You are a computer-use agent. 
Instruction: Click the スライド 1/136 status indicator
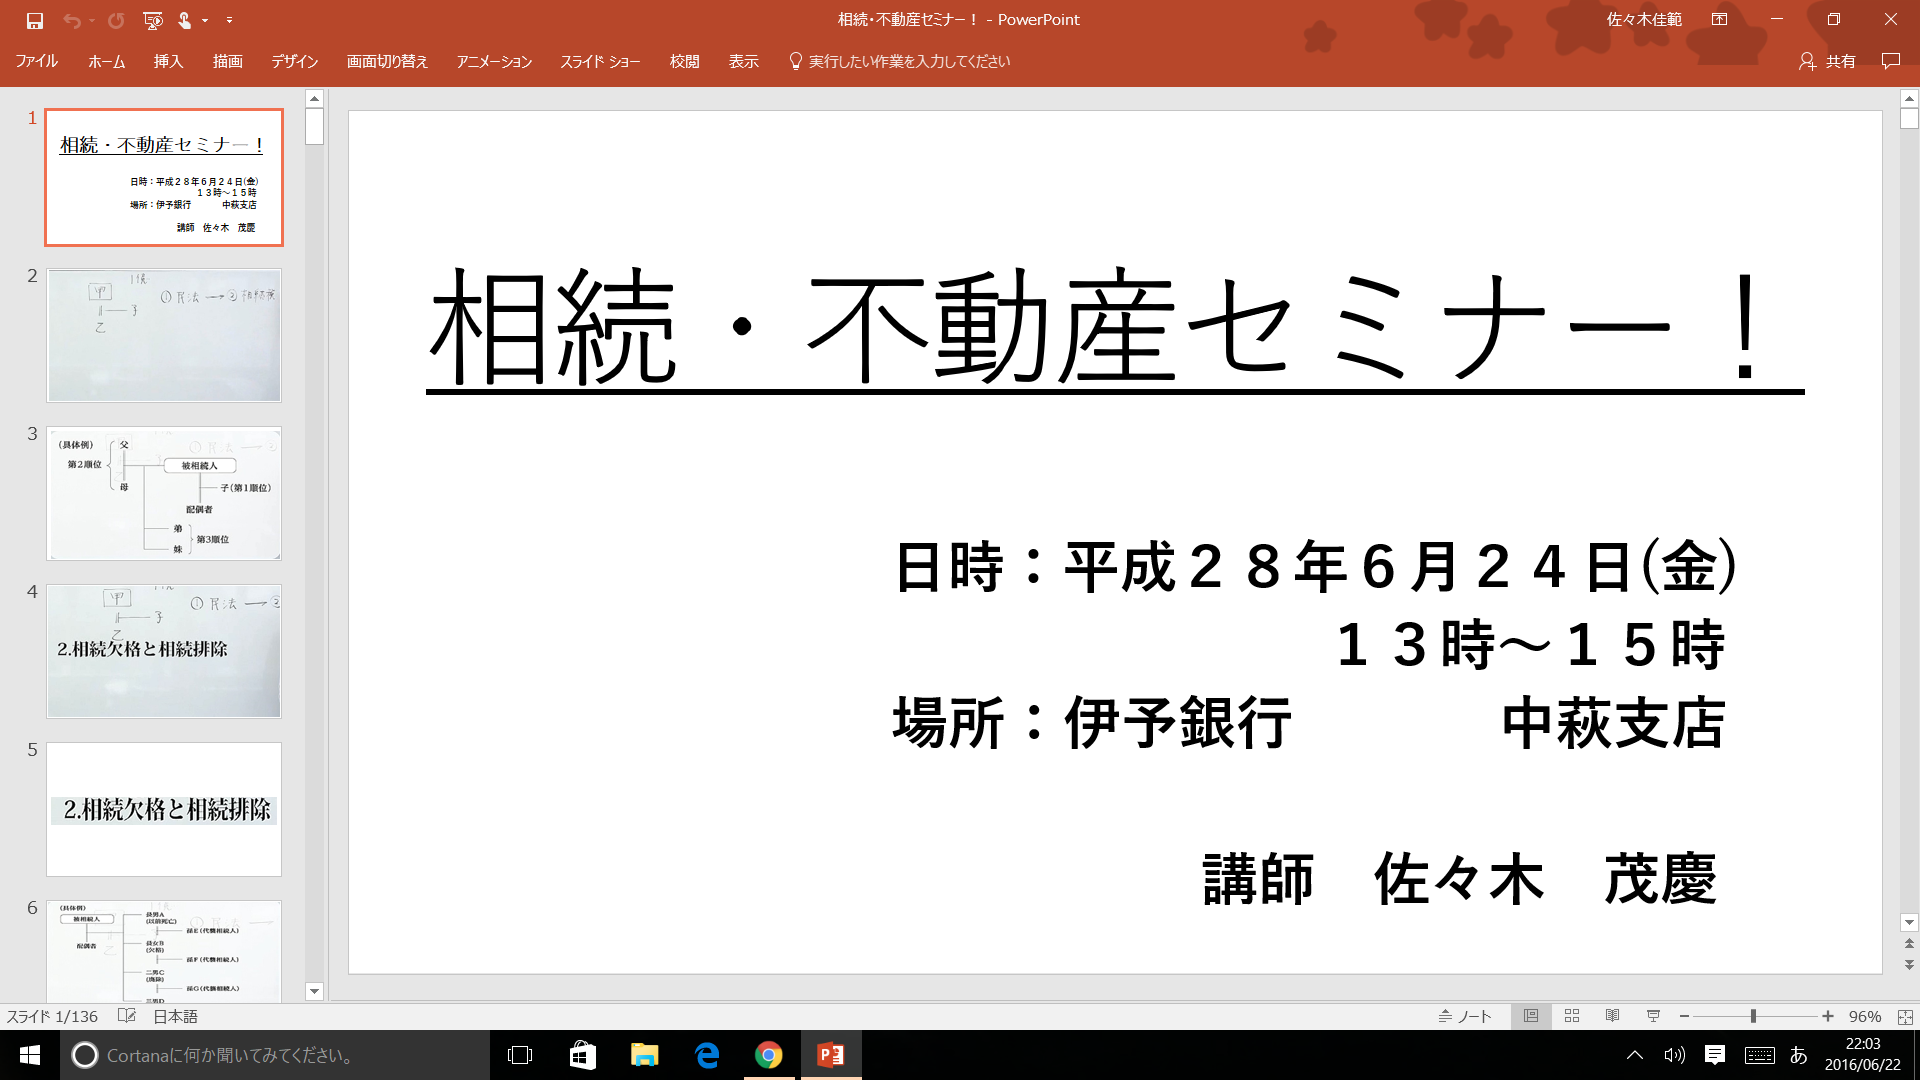click(x=52, y=1016)
